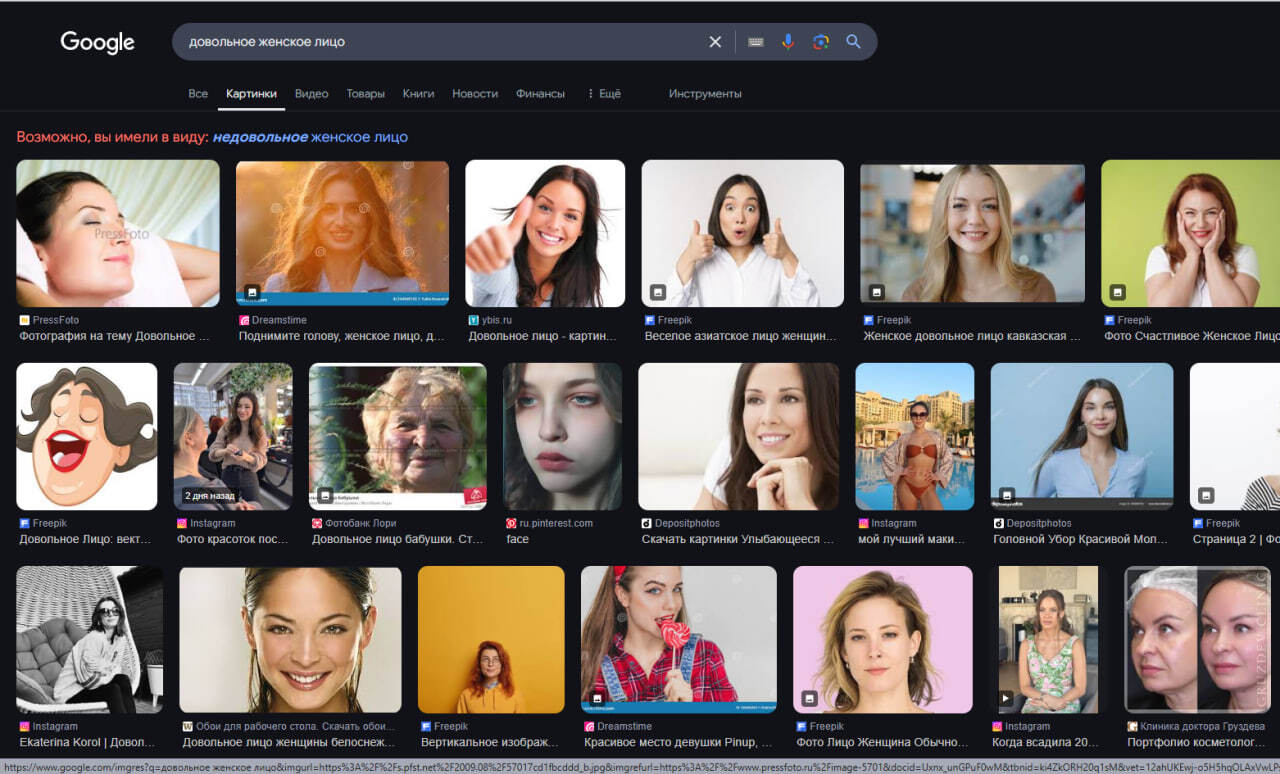Click the magnifying glass search icon
Image resolution: width=1280 pixels, height=774 pixels.
point(853,42)
